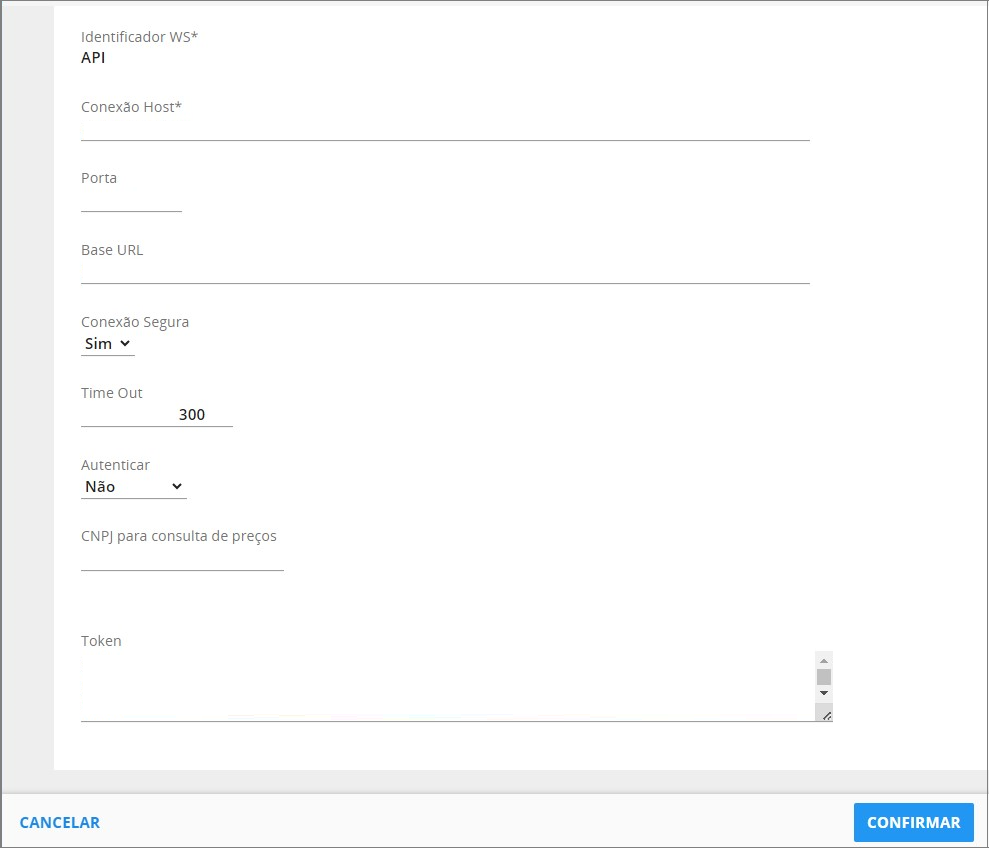This screenshot has width=989, height=849.
Task: Click the Time Out label
Action: pyautogui.click(x=112, y=393)
